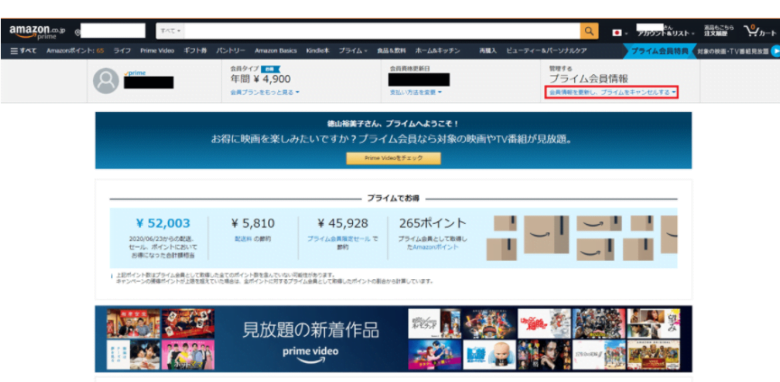
Task: Open Prime Video nav item
Action: (157, 51)
